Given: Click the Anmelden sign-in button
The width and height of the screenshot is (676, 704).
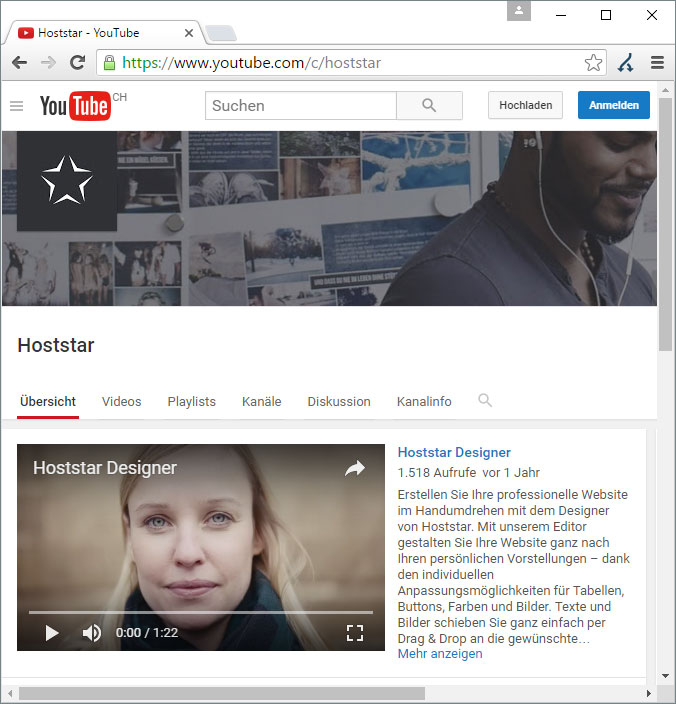Looking at the screenshot, I should (614, 105).
